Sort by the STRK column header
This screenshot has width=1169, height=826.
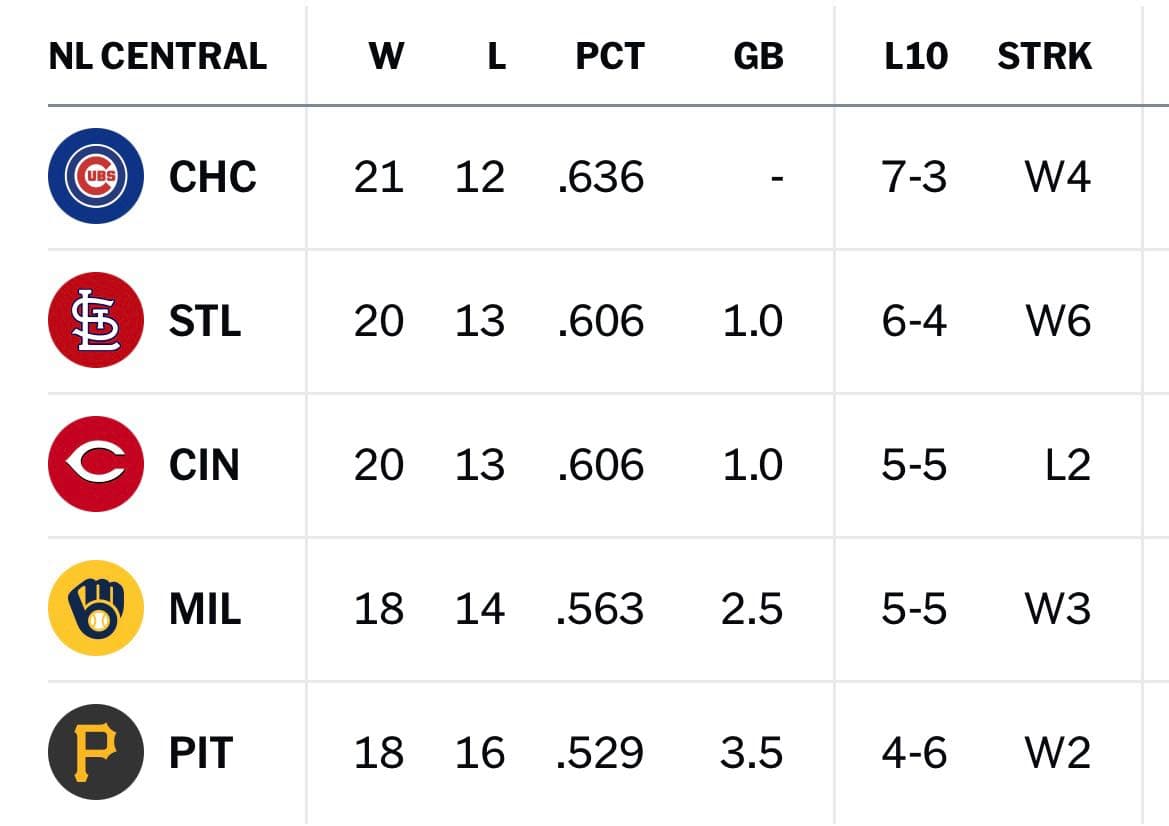1044,56
